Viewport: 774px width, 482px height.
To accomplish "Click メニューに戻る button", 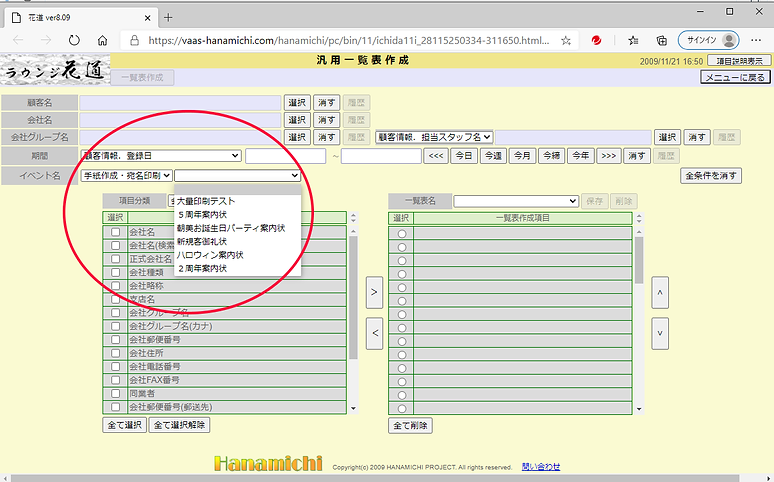I will [x=735, y=77].
